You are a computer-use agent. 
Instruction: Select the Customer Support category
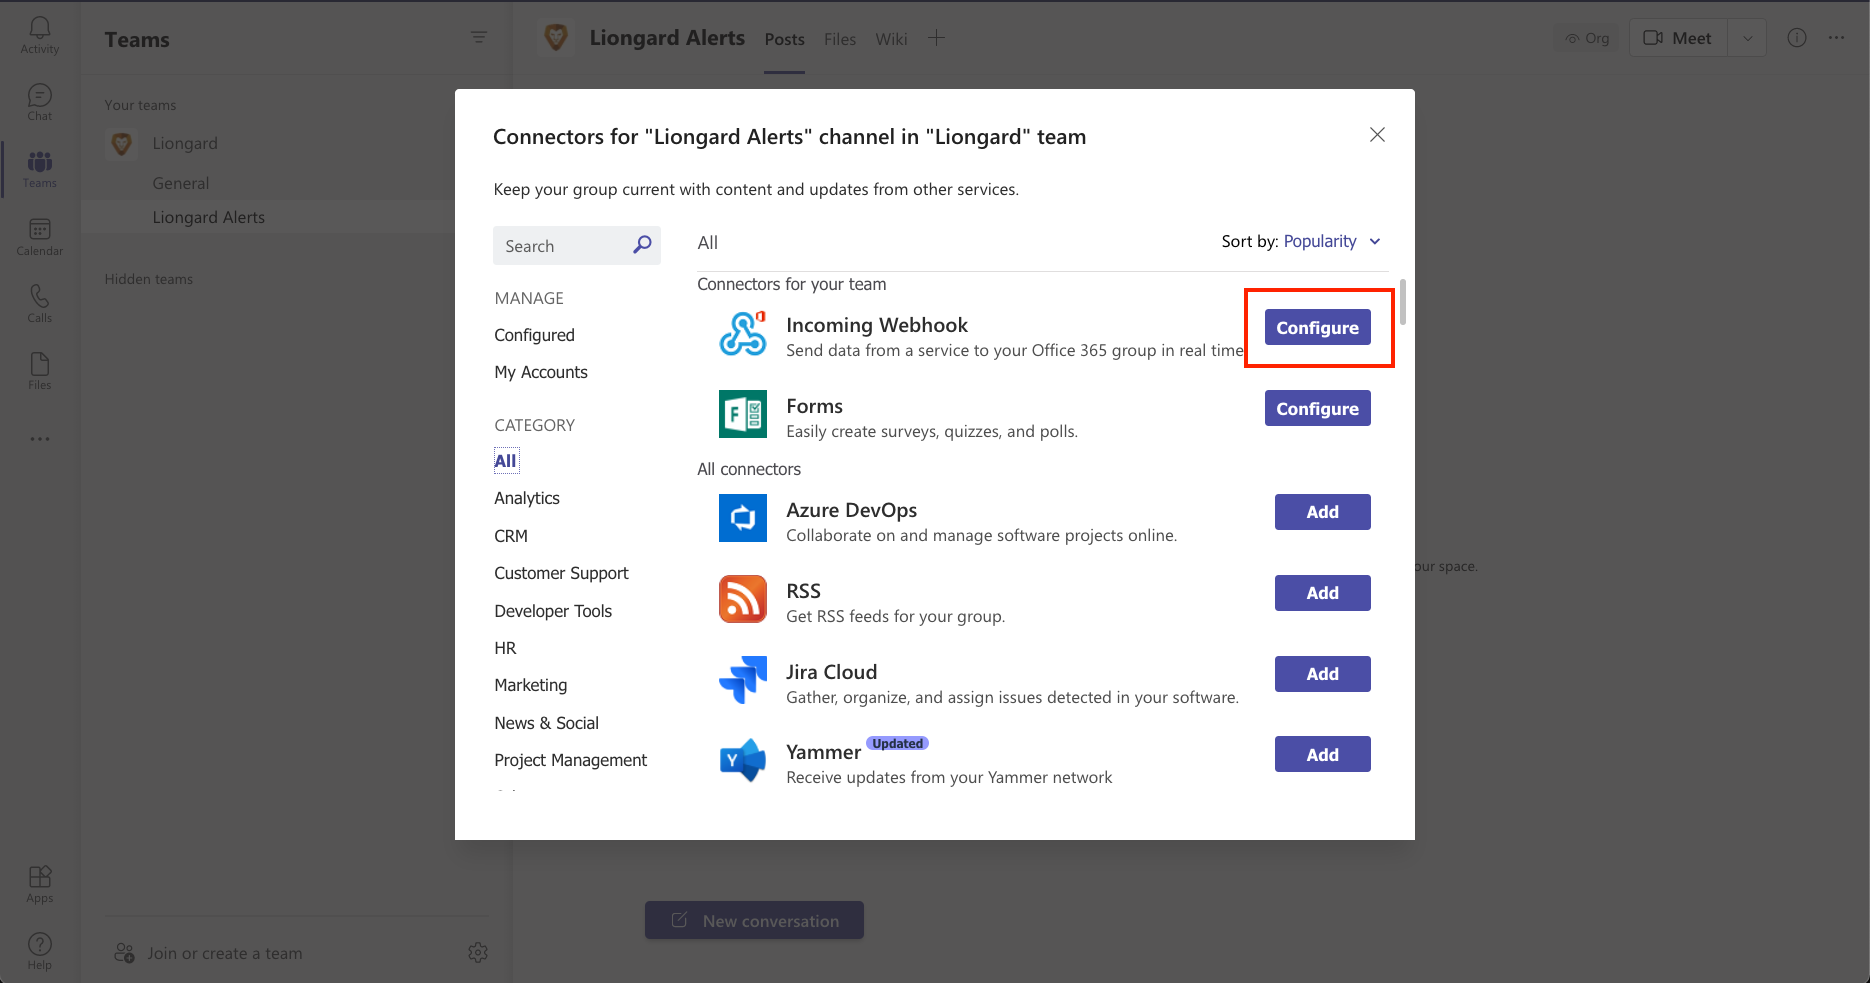pos(561,573)
